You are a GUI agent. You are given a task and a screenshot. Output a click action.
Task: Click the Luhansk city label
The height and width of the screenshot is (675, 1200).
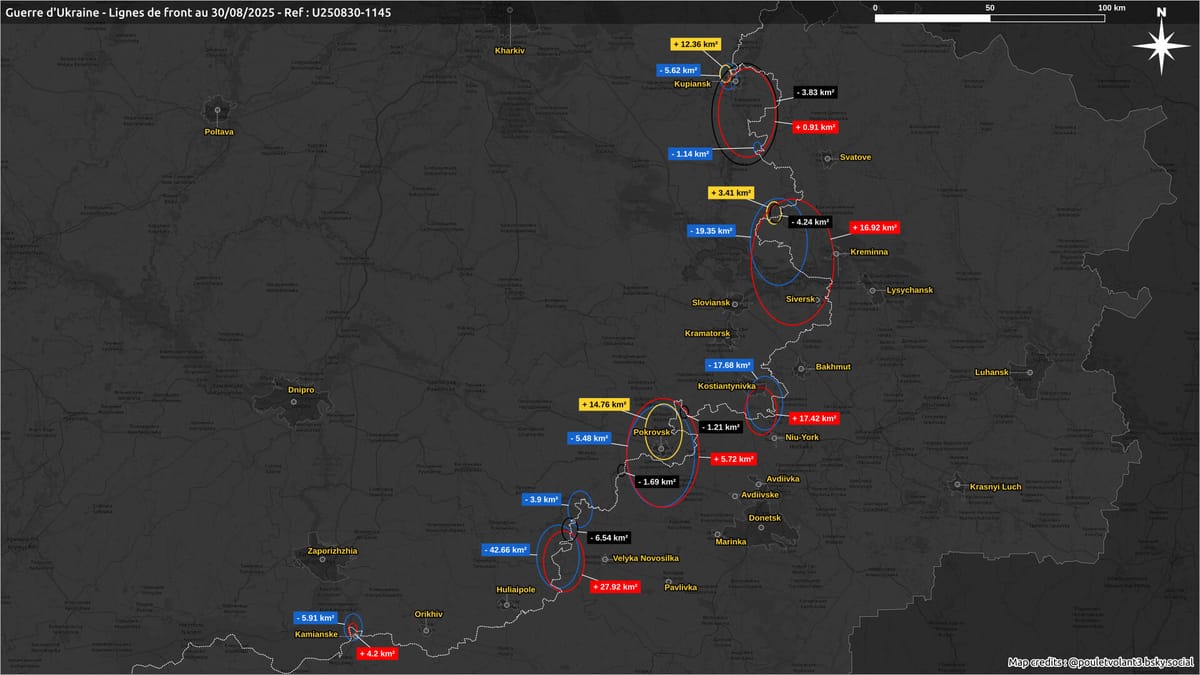tap(992, 372)
